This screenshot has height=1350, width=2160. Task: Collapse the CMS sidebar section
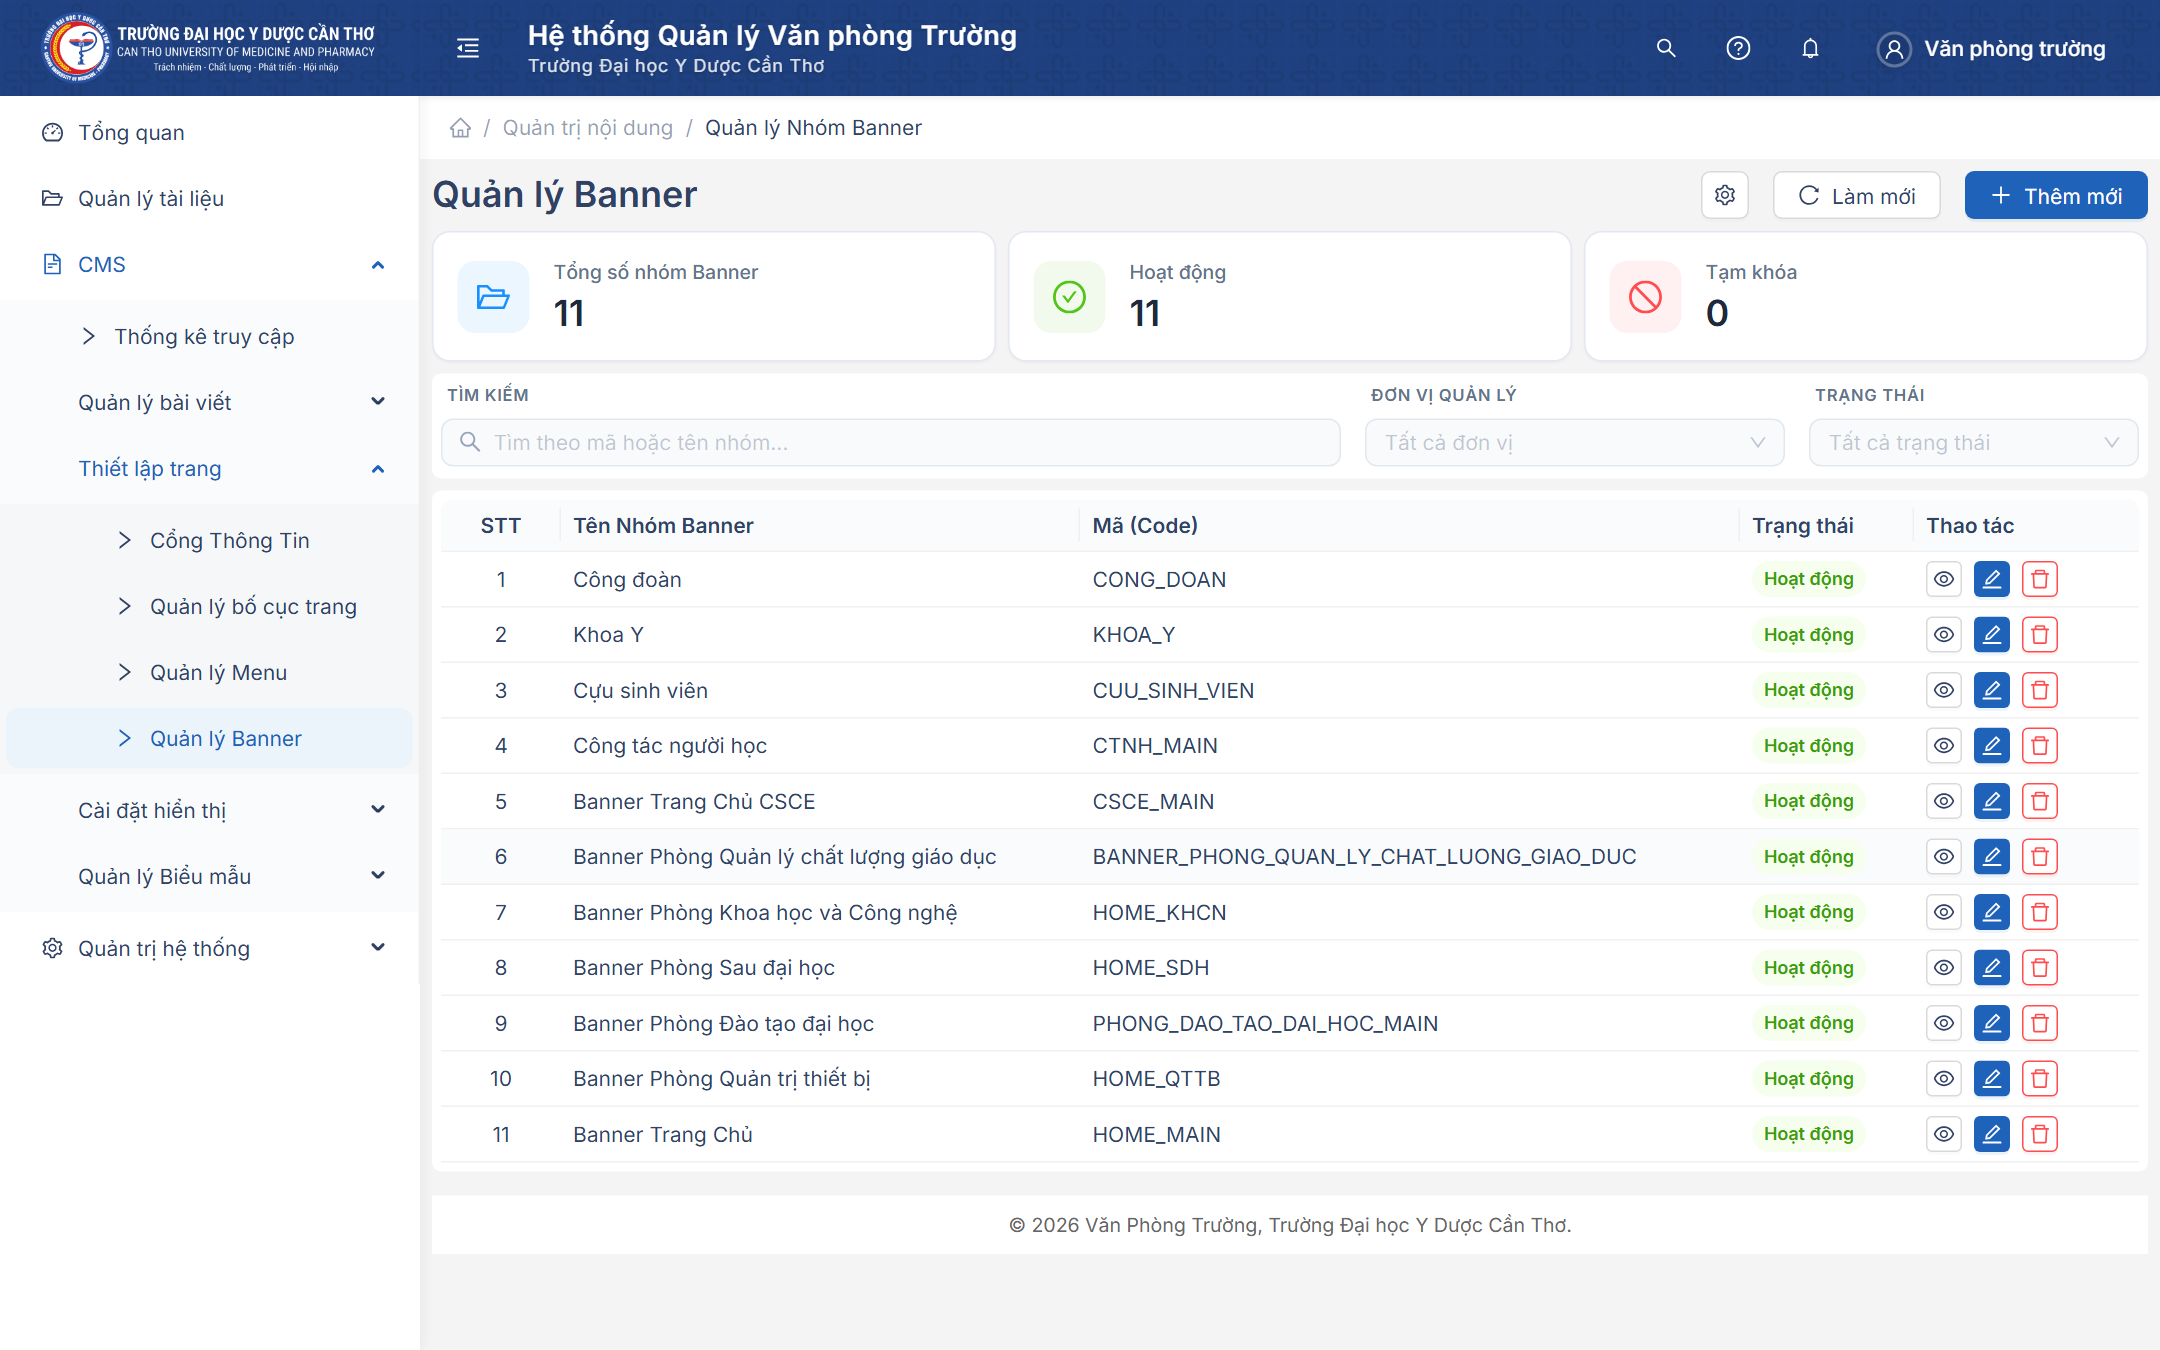point(209,265)
